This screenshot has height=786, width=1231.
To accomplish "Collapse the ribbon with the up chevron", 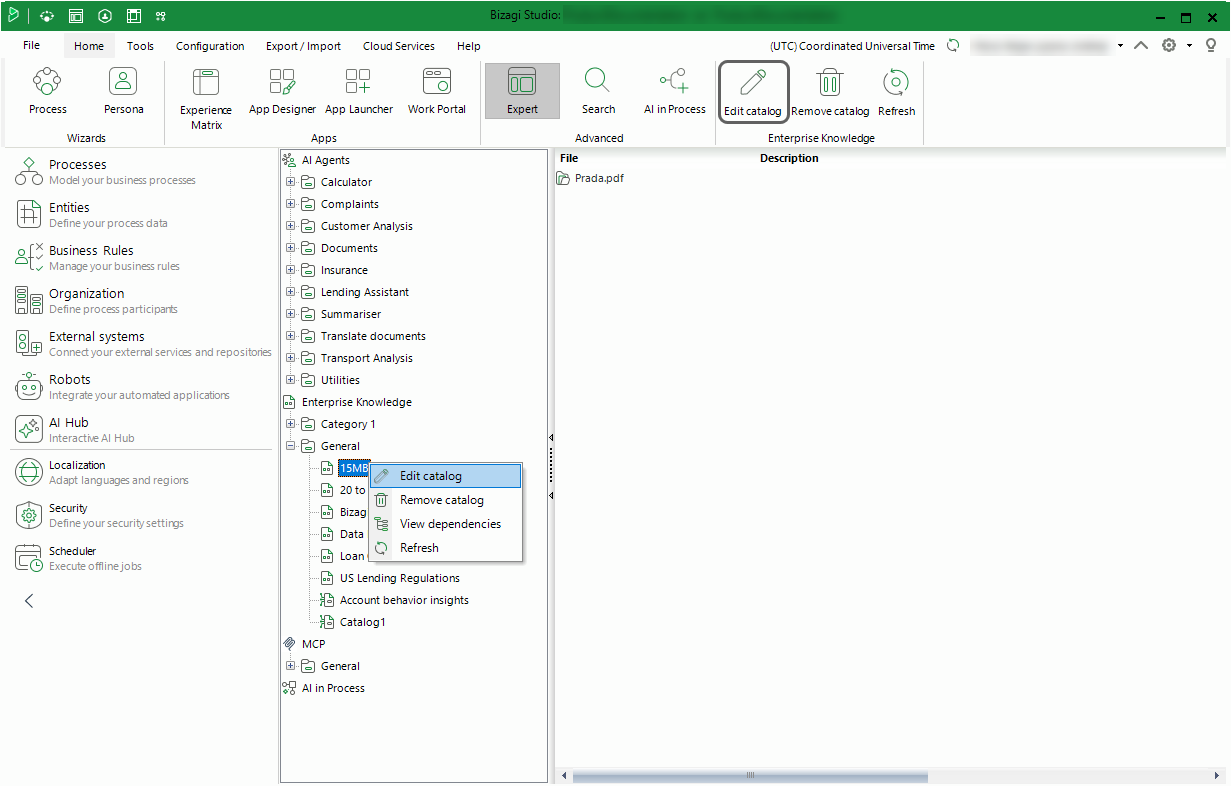I will click(x=1141, y=46).
